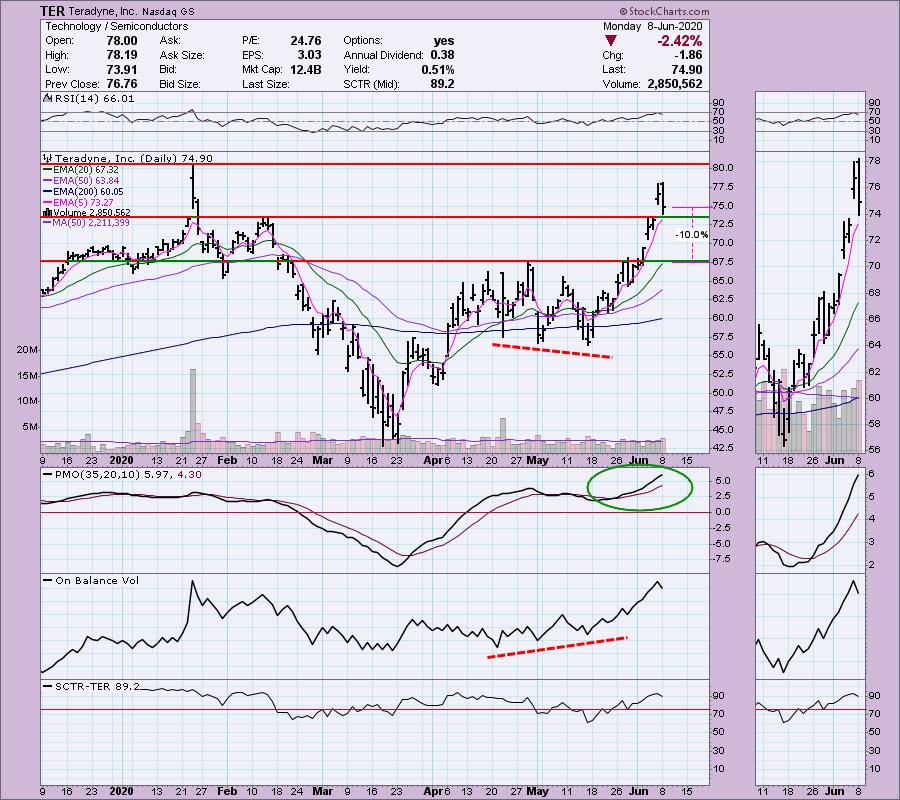Click the Annual Dividend value 0.38
900x800 pixels.
[442, 55]
